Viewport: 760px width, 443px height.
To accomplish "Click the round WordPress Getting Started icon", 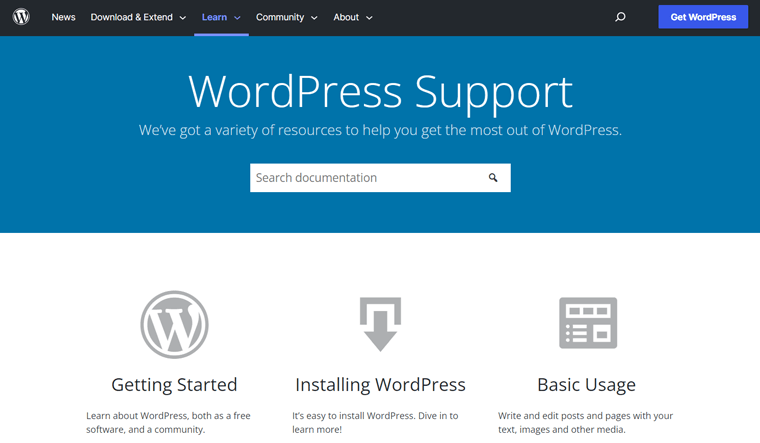I will point(174,324).
